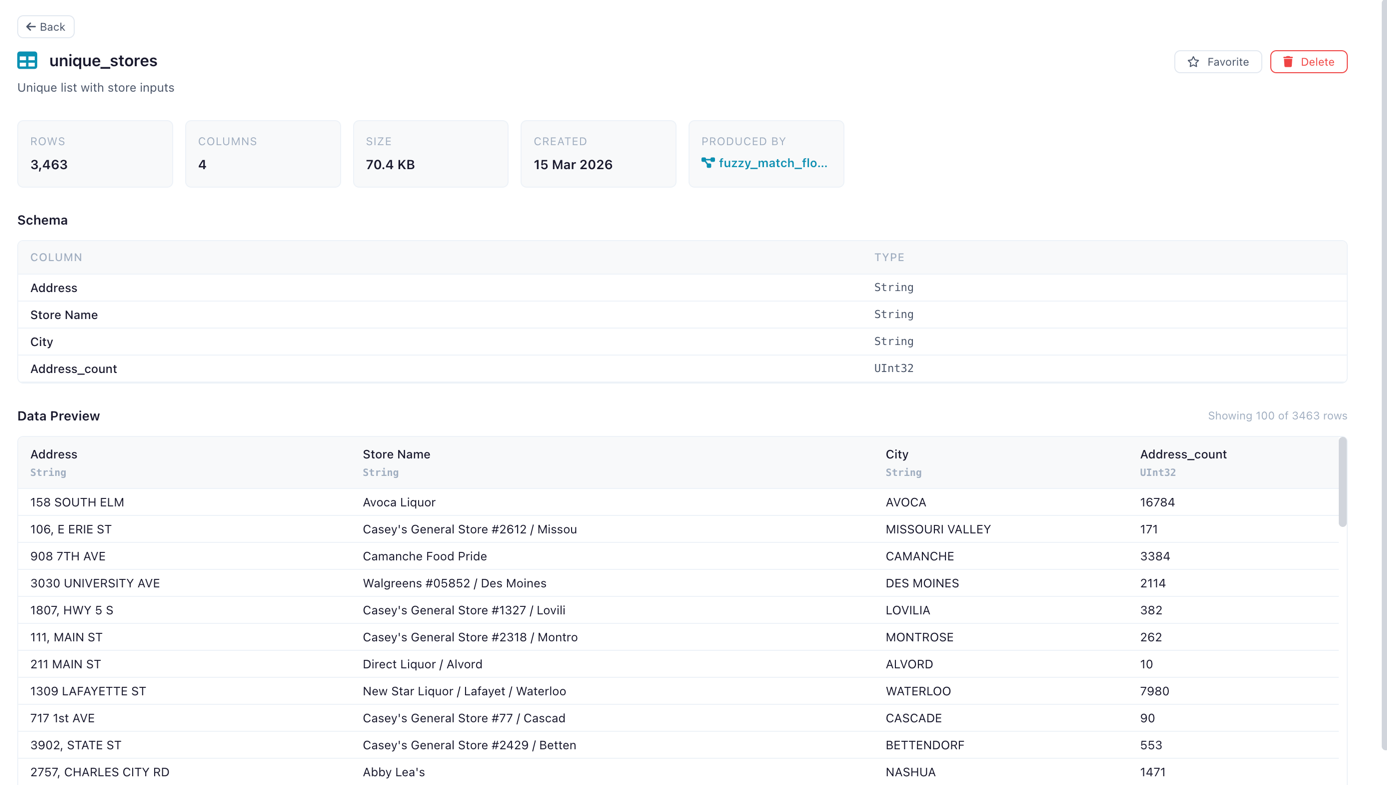Click the trash icon in Delete
This screenshot has width=1387, height=785.
[1288, 62]
